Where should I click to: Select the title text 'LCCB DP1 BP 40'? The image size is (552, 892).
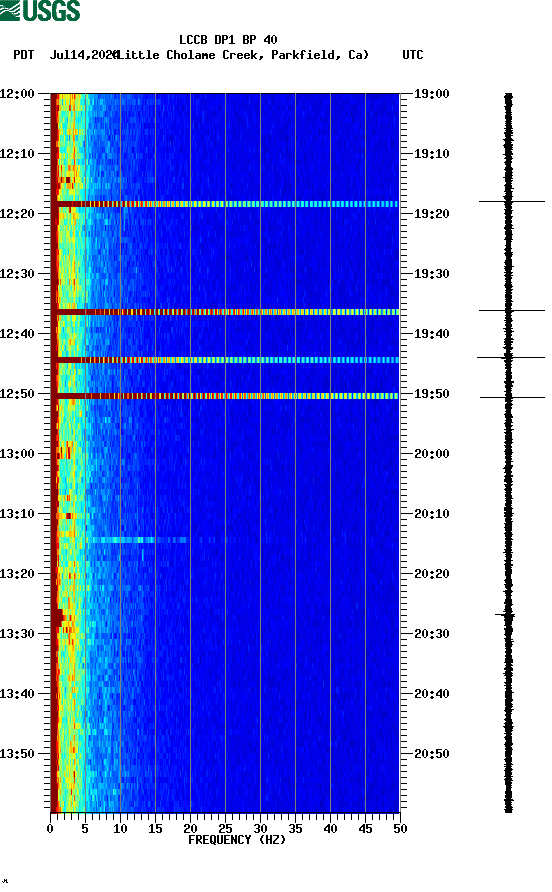tap(228, 40)
